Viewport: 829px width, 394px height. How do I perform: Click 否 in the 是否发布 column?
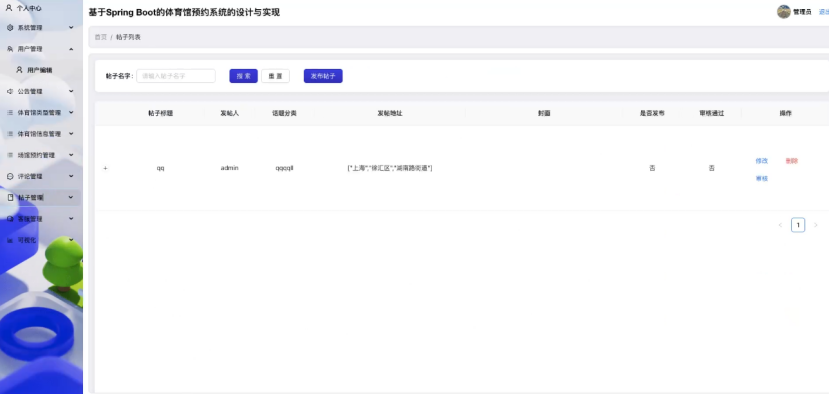[x=652, y=168]
